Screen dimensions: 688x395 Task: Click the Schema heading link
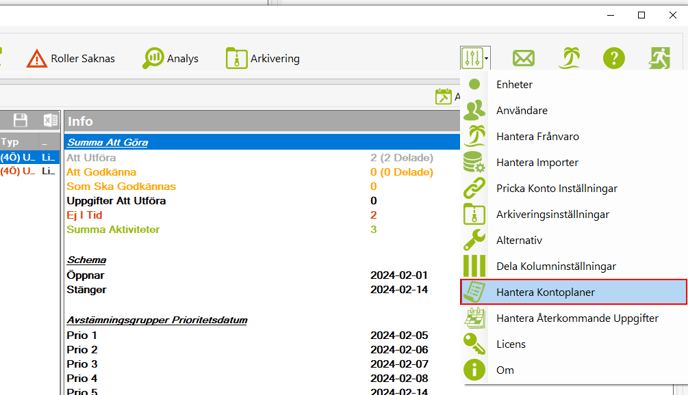click(86, 260)
